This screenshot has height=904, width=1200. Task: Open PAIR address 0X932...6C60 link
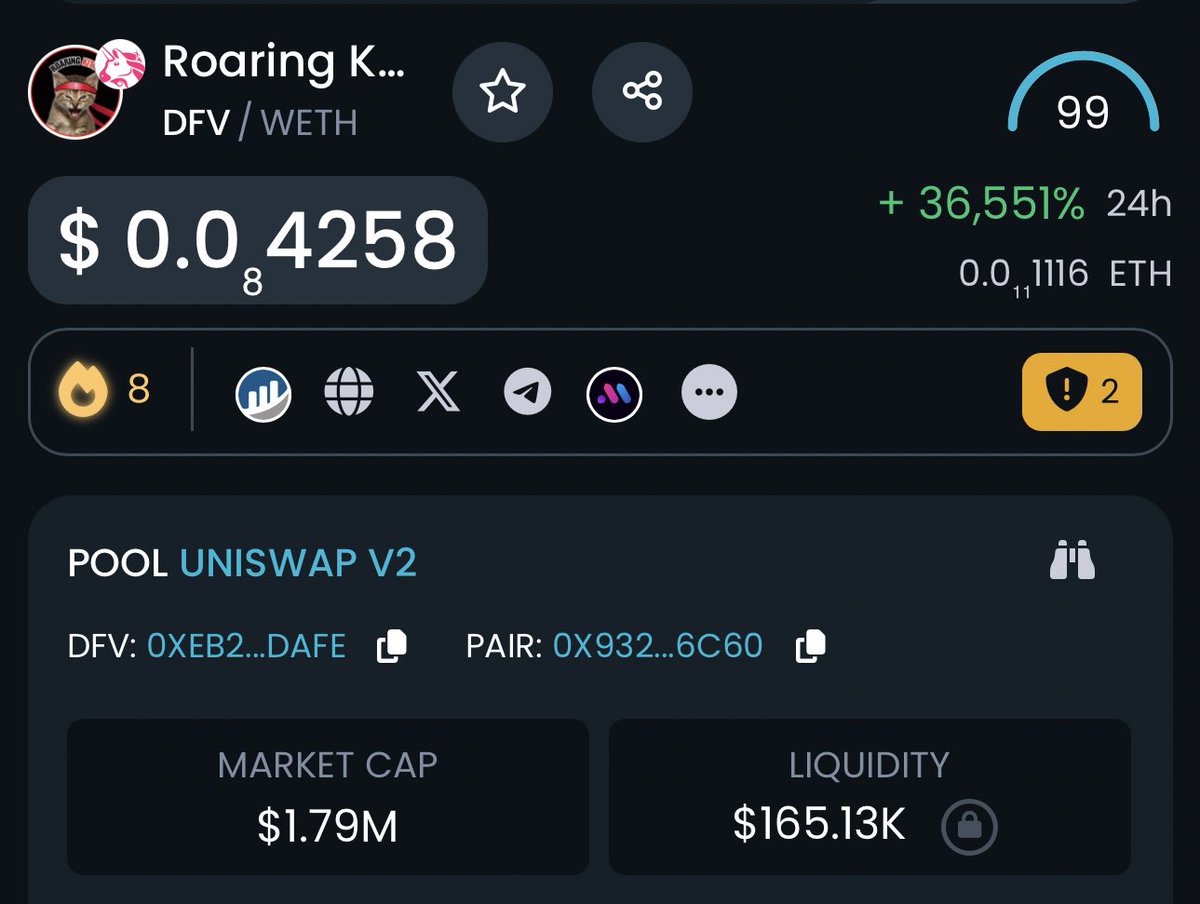(657, 646)
